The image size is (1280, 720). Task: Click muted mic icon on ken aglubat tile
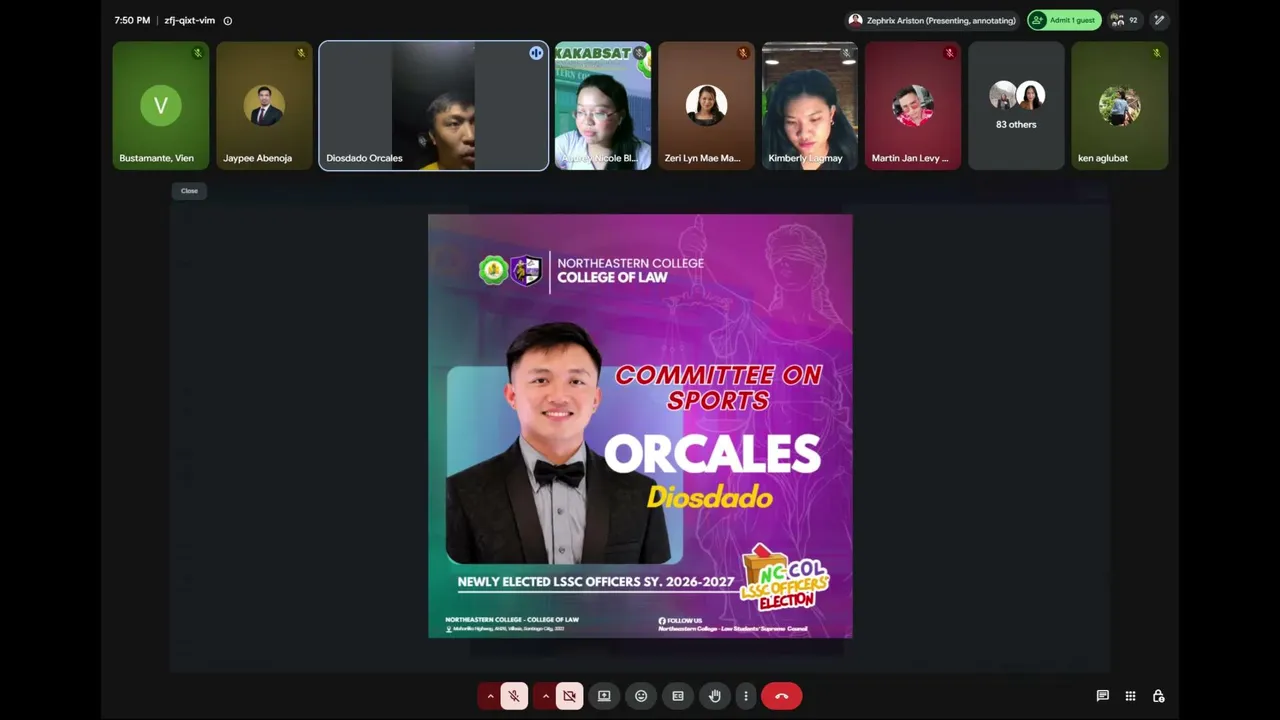pyautogui.click(x=1157, y=53)
